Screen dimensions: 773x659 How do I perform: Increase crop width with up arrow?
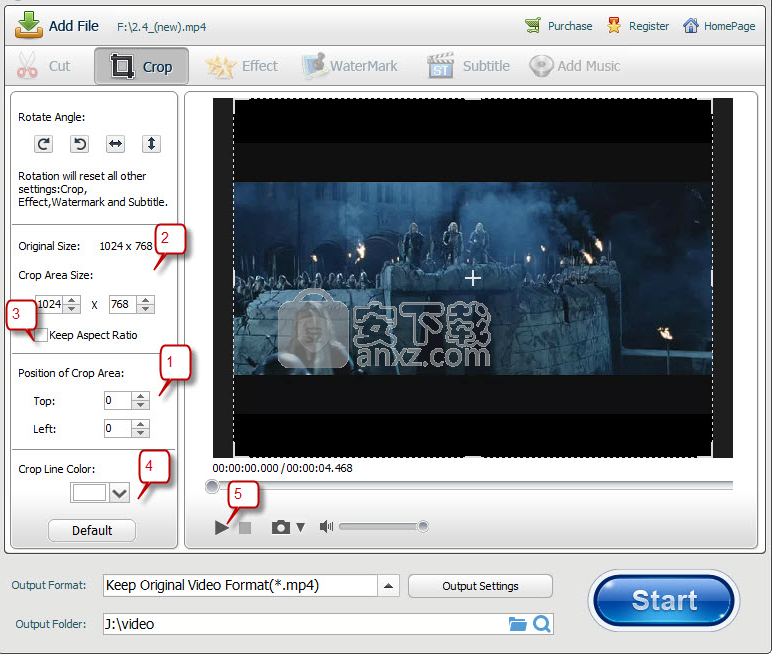(x=72, y=300)
